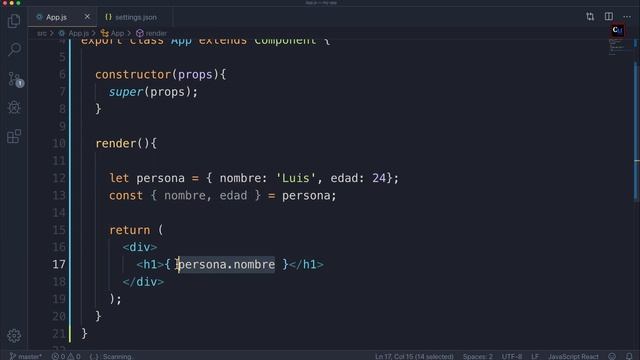640x360 pixels.
Task: Change encoding via UTF-8
Action: click(512, 356)
